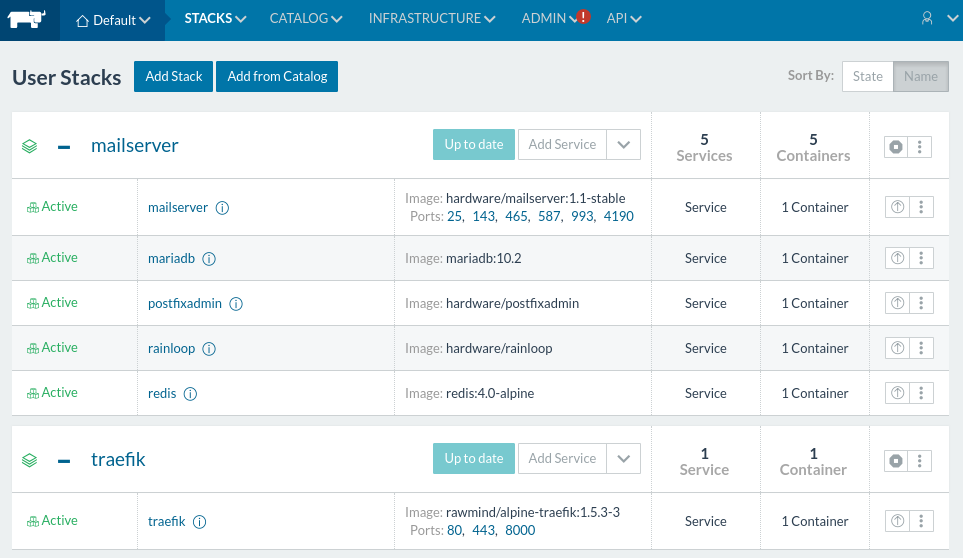Open the CATALOG menu
The image size is (963, 558).
pyautogui.click(x=305, y=18)
